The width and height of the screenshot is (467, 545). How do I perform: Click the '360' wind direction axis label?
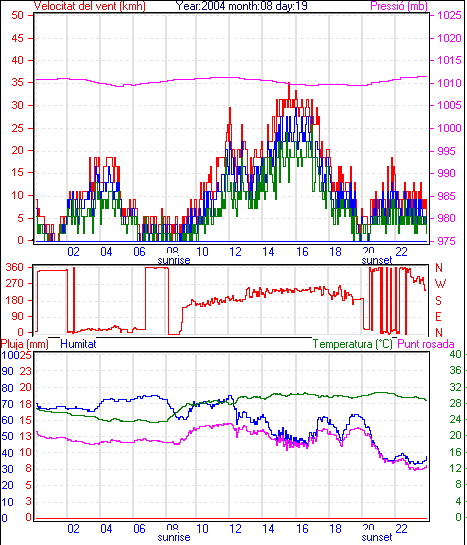click(x=15, y=268)
